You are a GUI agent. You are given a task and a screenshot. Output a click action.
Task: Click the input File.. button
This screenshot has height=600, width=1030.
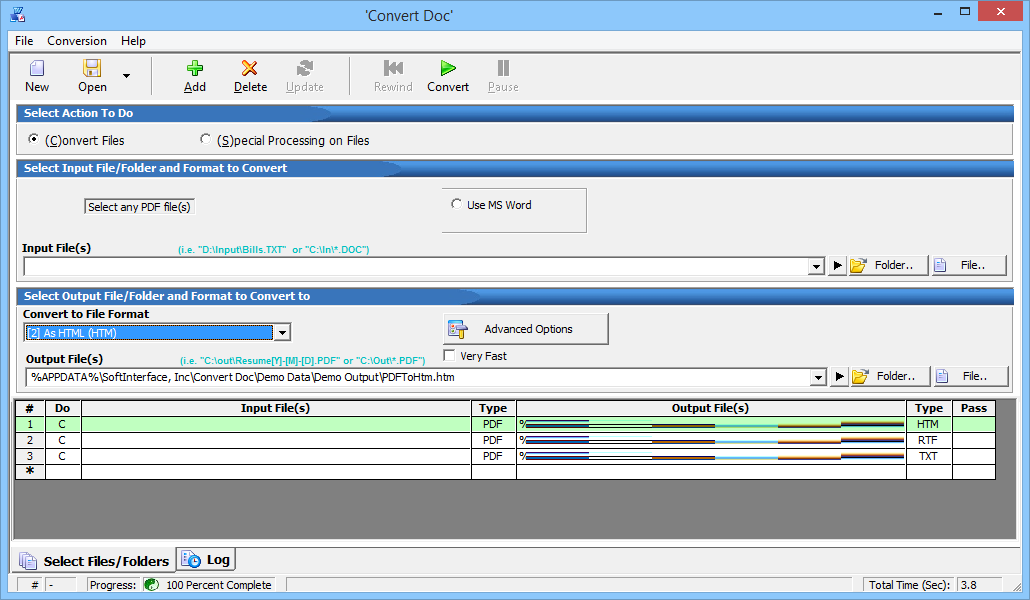pyautogui.click(x=968, y=266)
